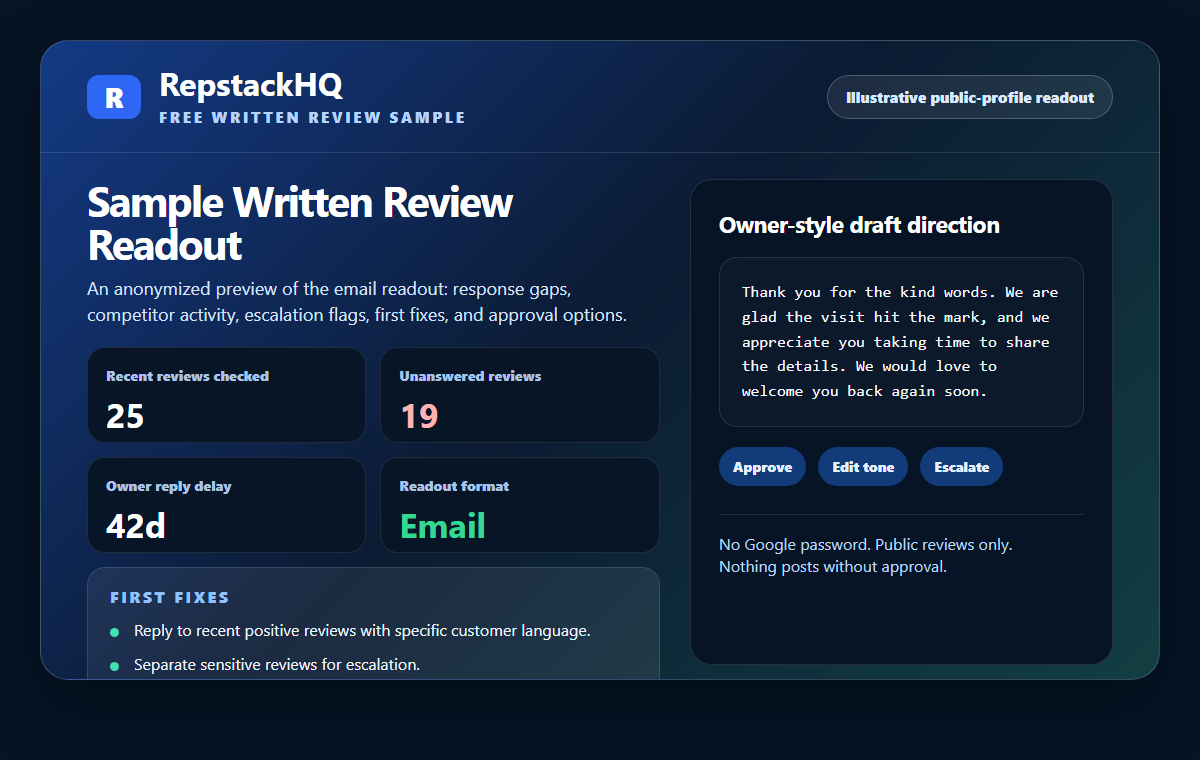Click the RepstackHQ brand name

click(x=251, y=85)
